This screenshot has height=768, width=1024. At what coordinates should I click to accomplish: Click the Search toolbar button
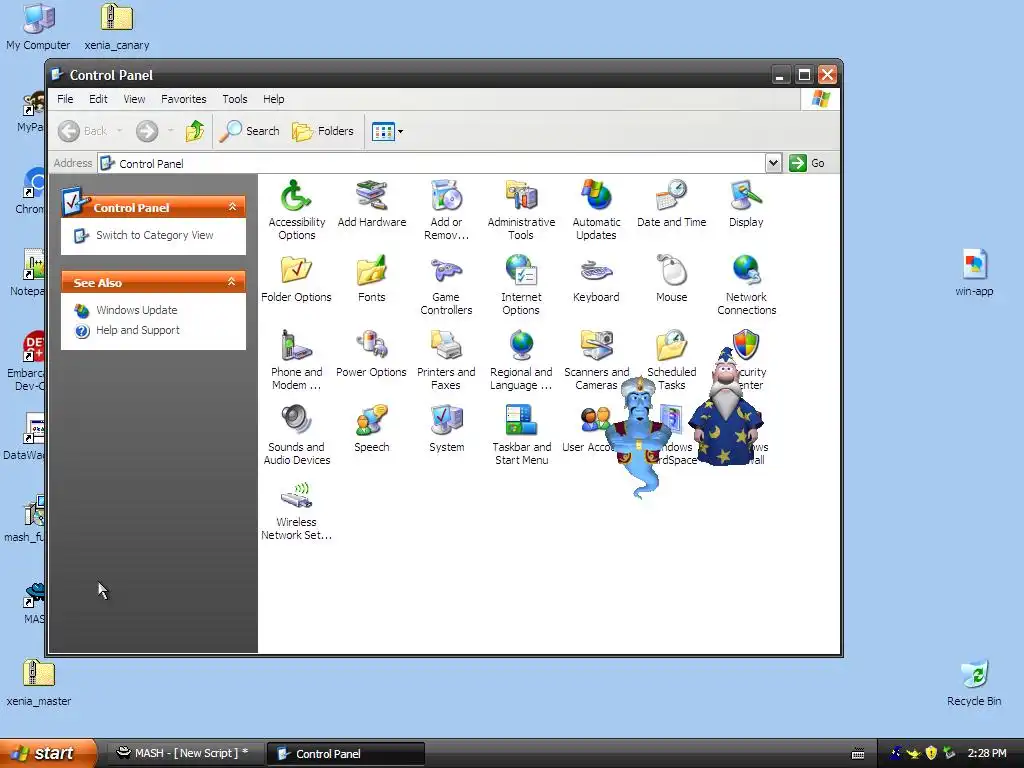[x=249, y=131]
